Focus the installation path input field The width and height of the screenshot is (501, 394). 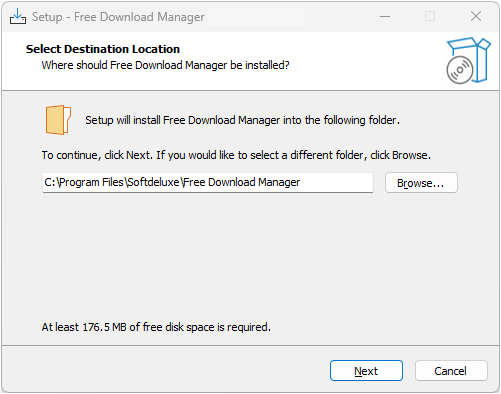click(208, 182)
